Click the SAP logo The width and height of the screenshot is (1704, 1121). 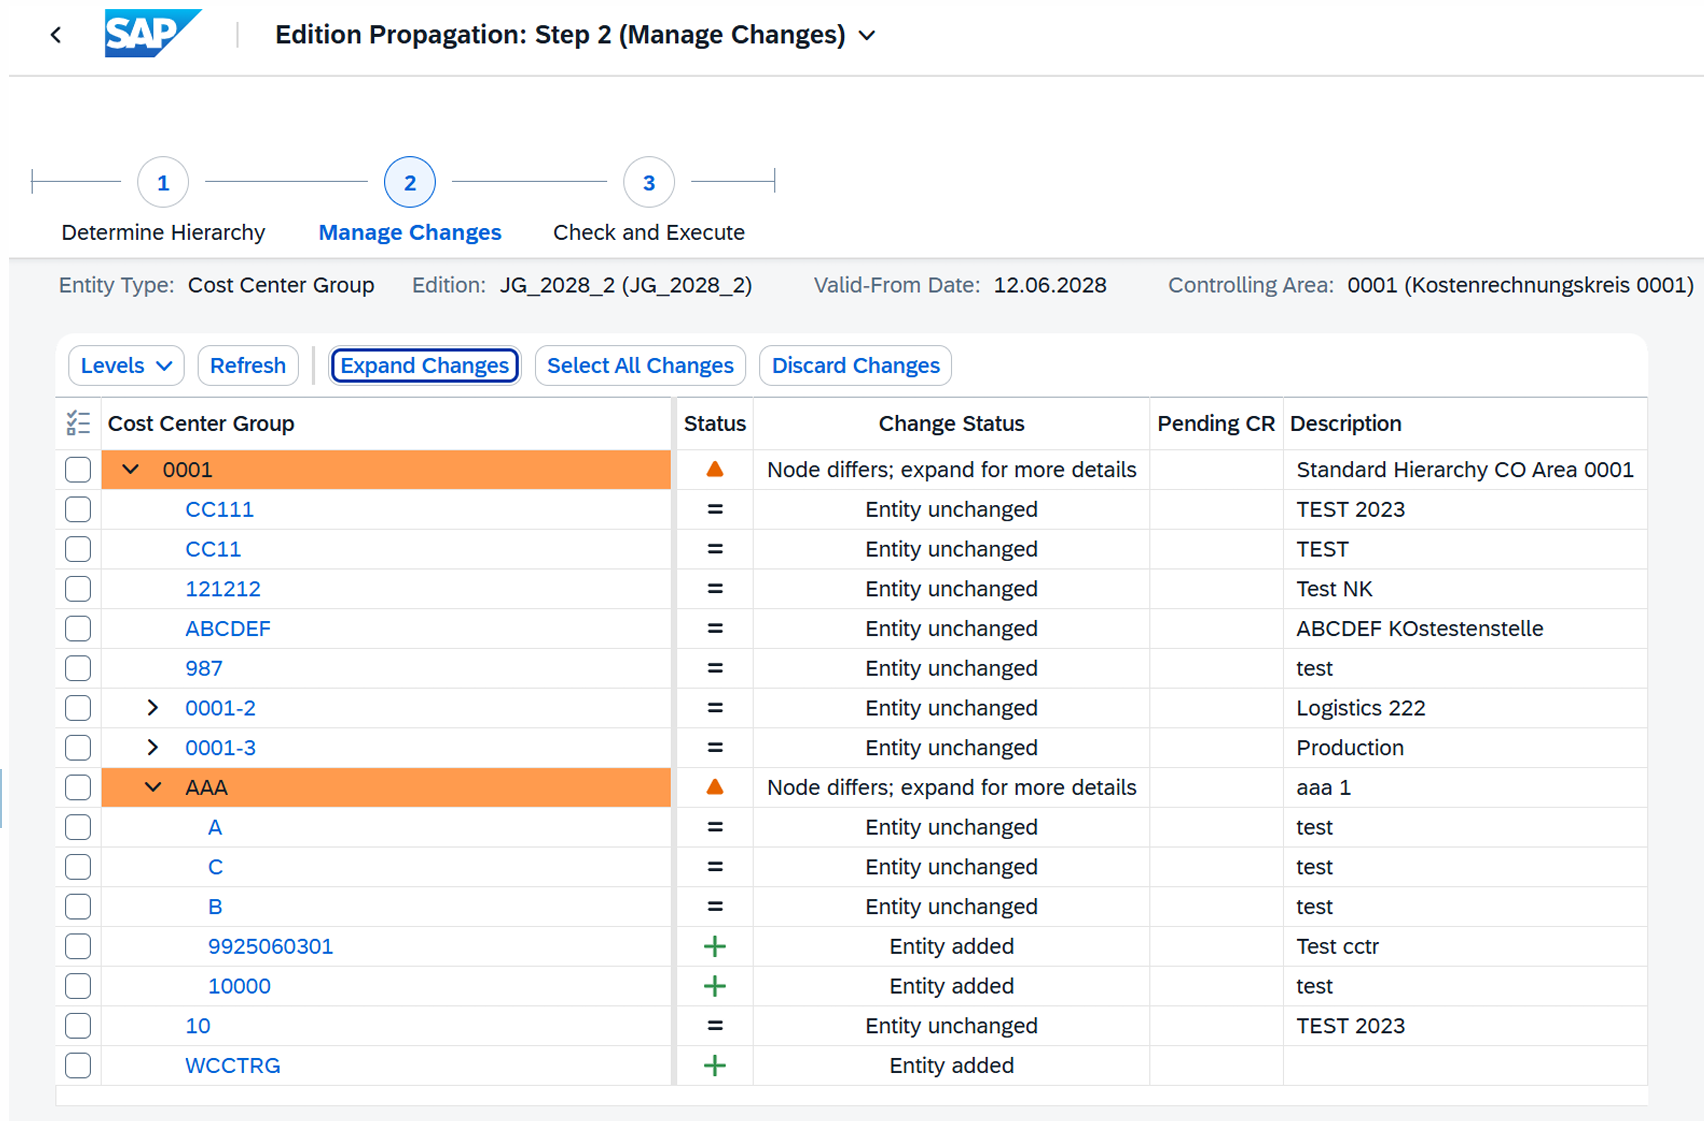coord(151,34)
